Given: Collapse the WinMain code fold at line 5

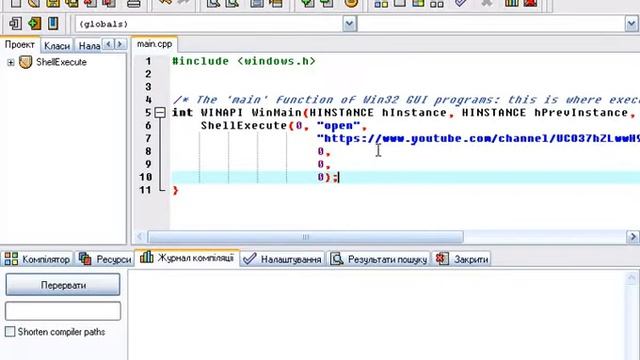Looking at the screenshot, I should (160, 113).
